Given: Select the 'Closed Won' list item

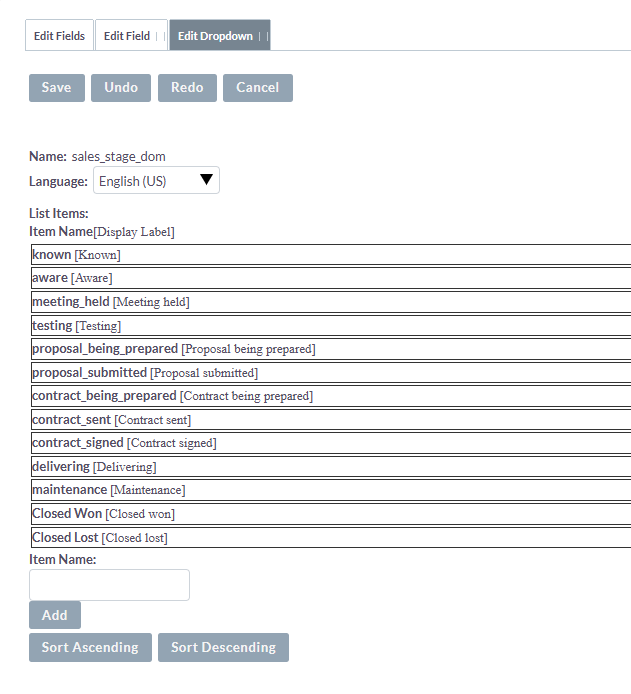Looking at the screenshot, I should point(103,514).
